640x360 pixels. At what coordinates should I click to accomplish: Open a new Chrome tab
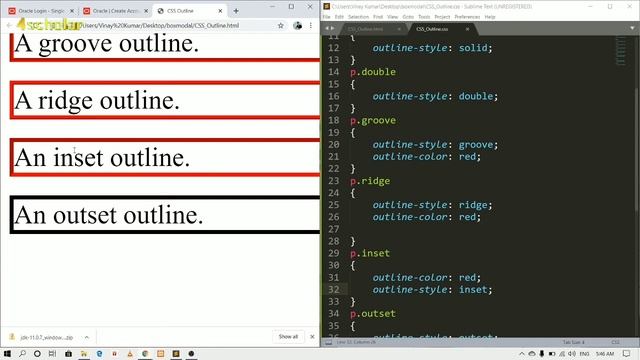tap(236, 11)
